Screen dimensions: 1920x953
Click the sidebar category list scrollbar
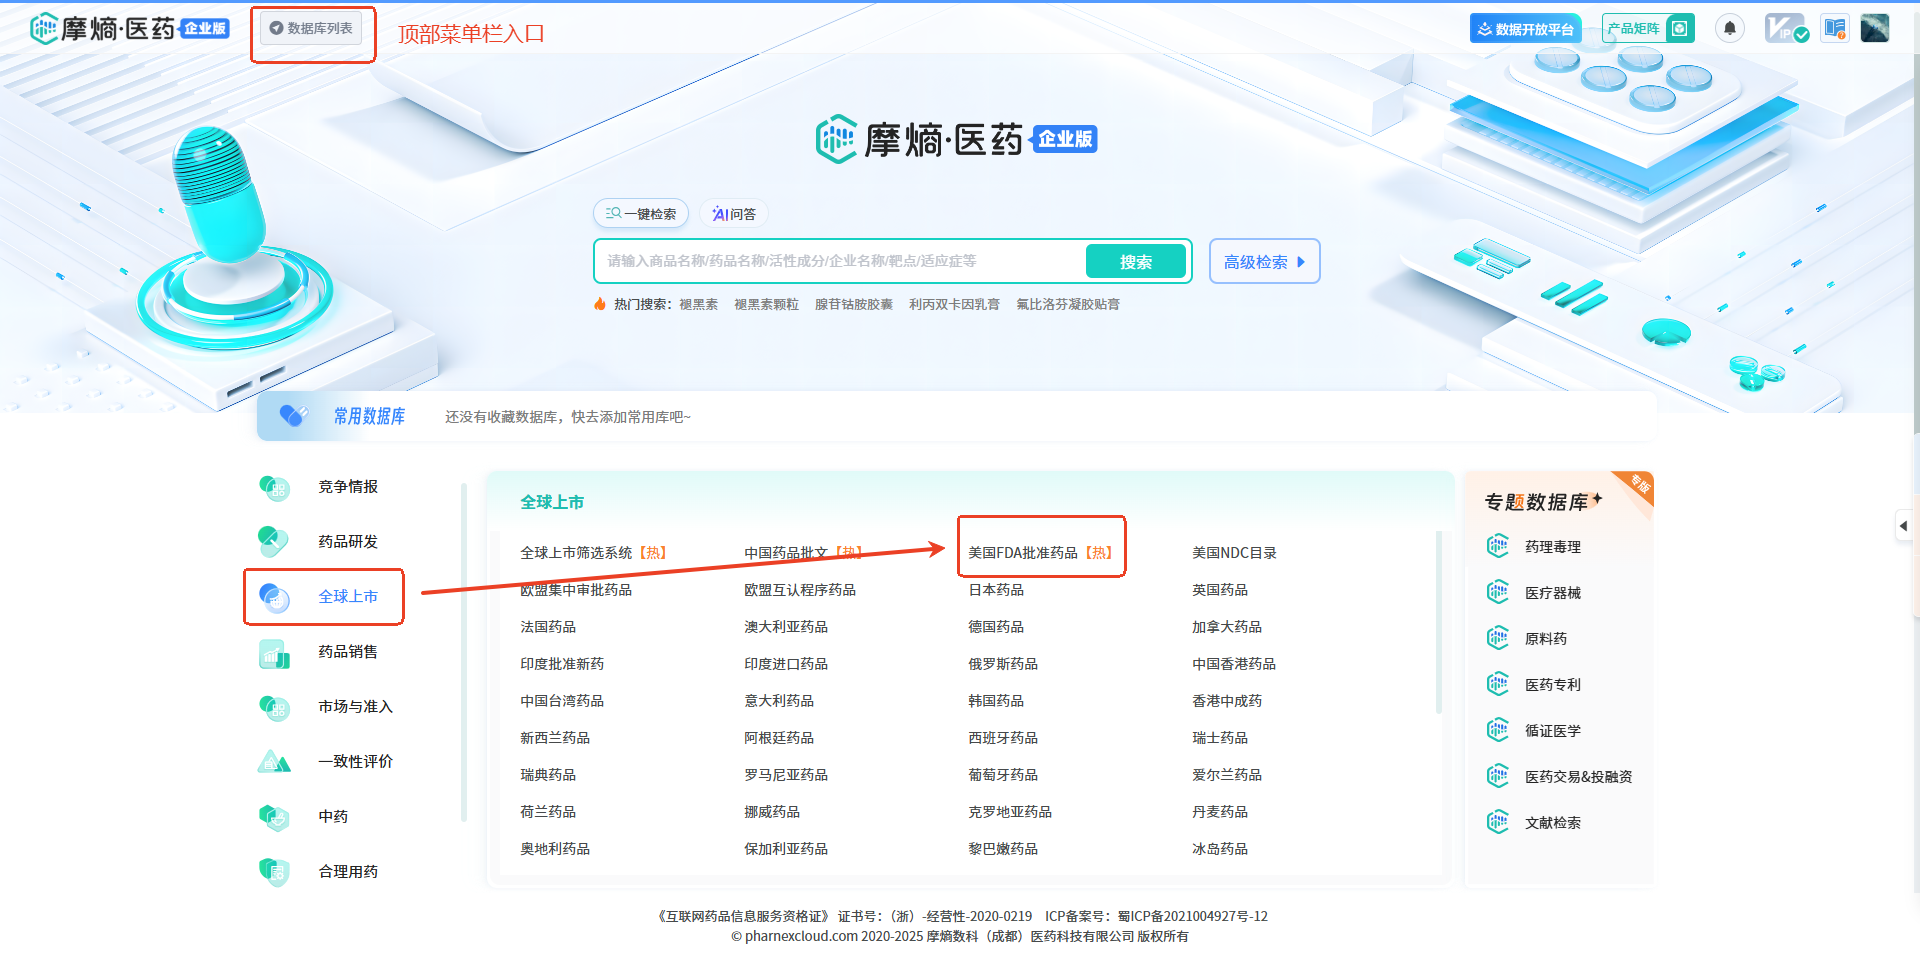pos(464,652)
